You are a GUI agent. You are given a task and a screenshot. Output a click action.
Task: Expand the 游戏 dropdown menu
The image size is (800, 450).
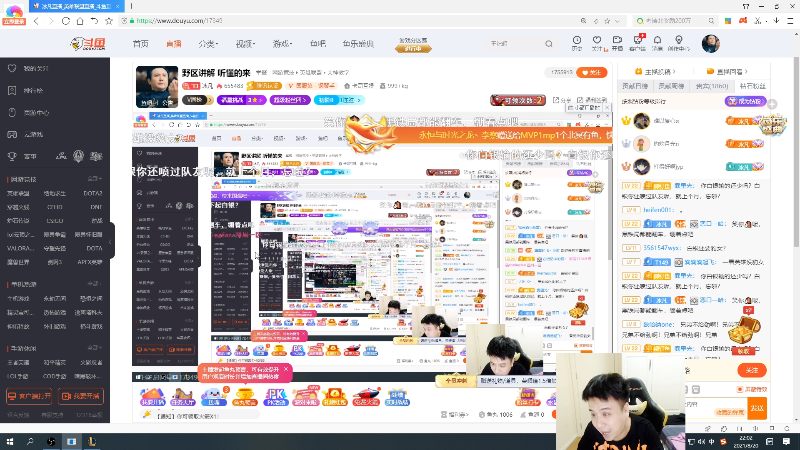point(282,44)
